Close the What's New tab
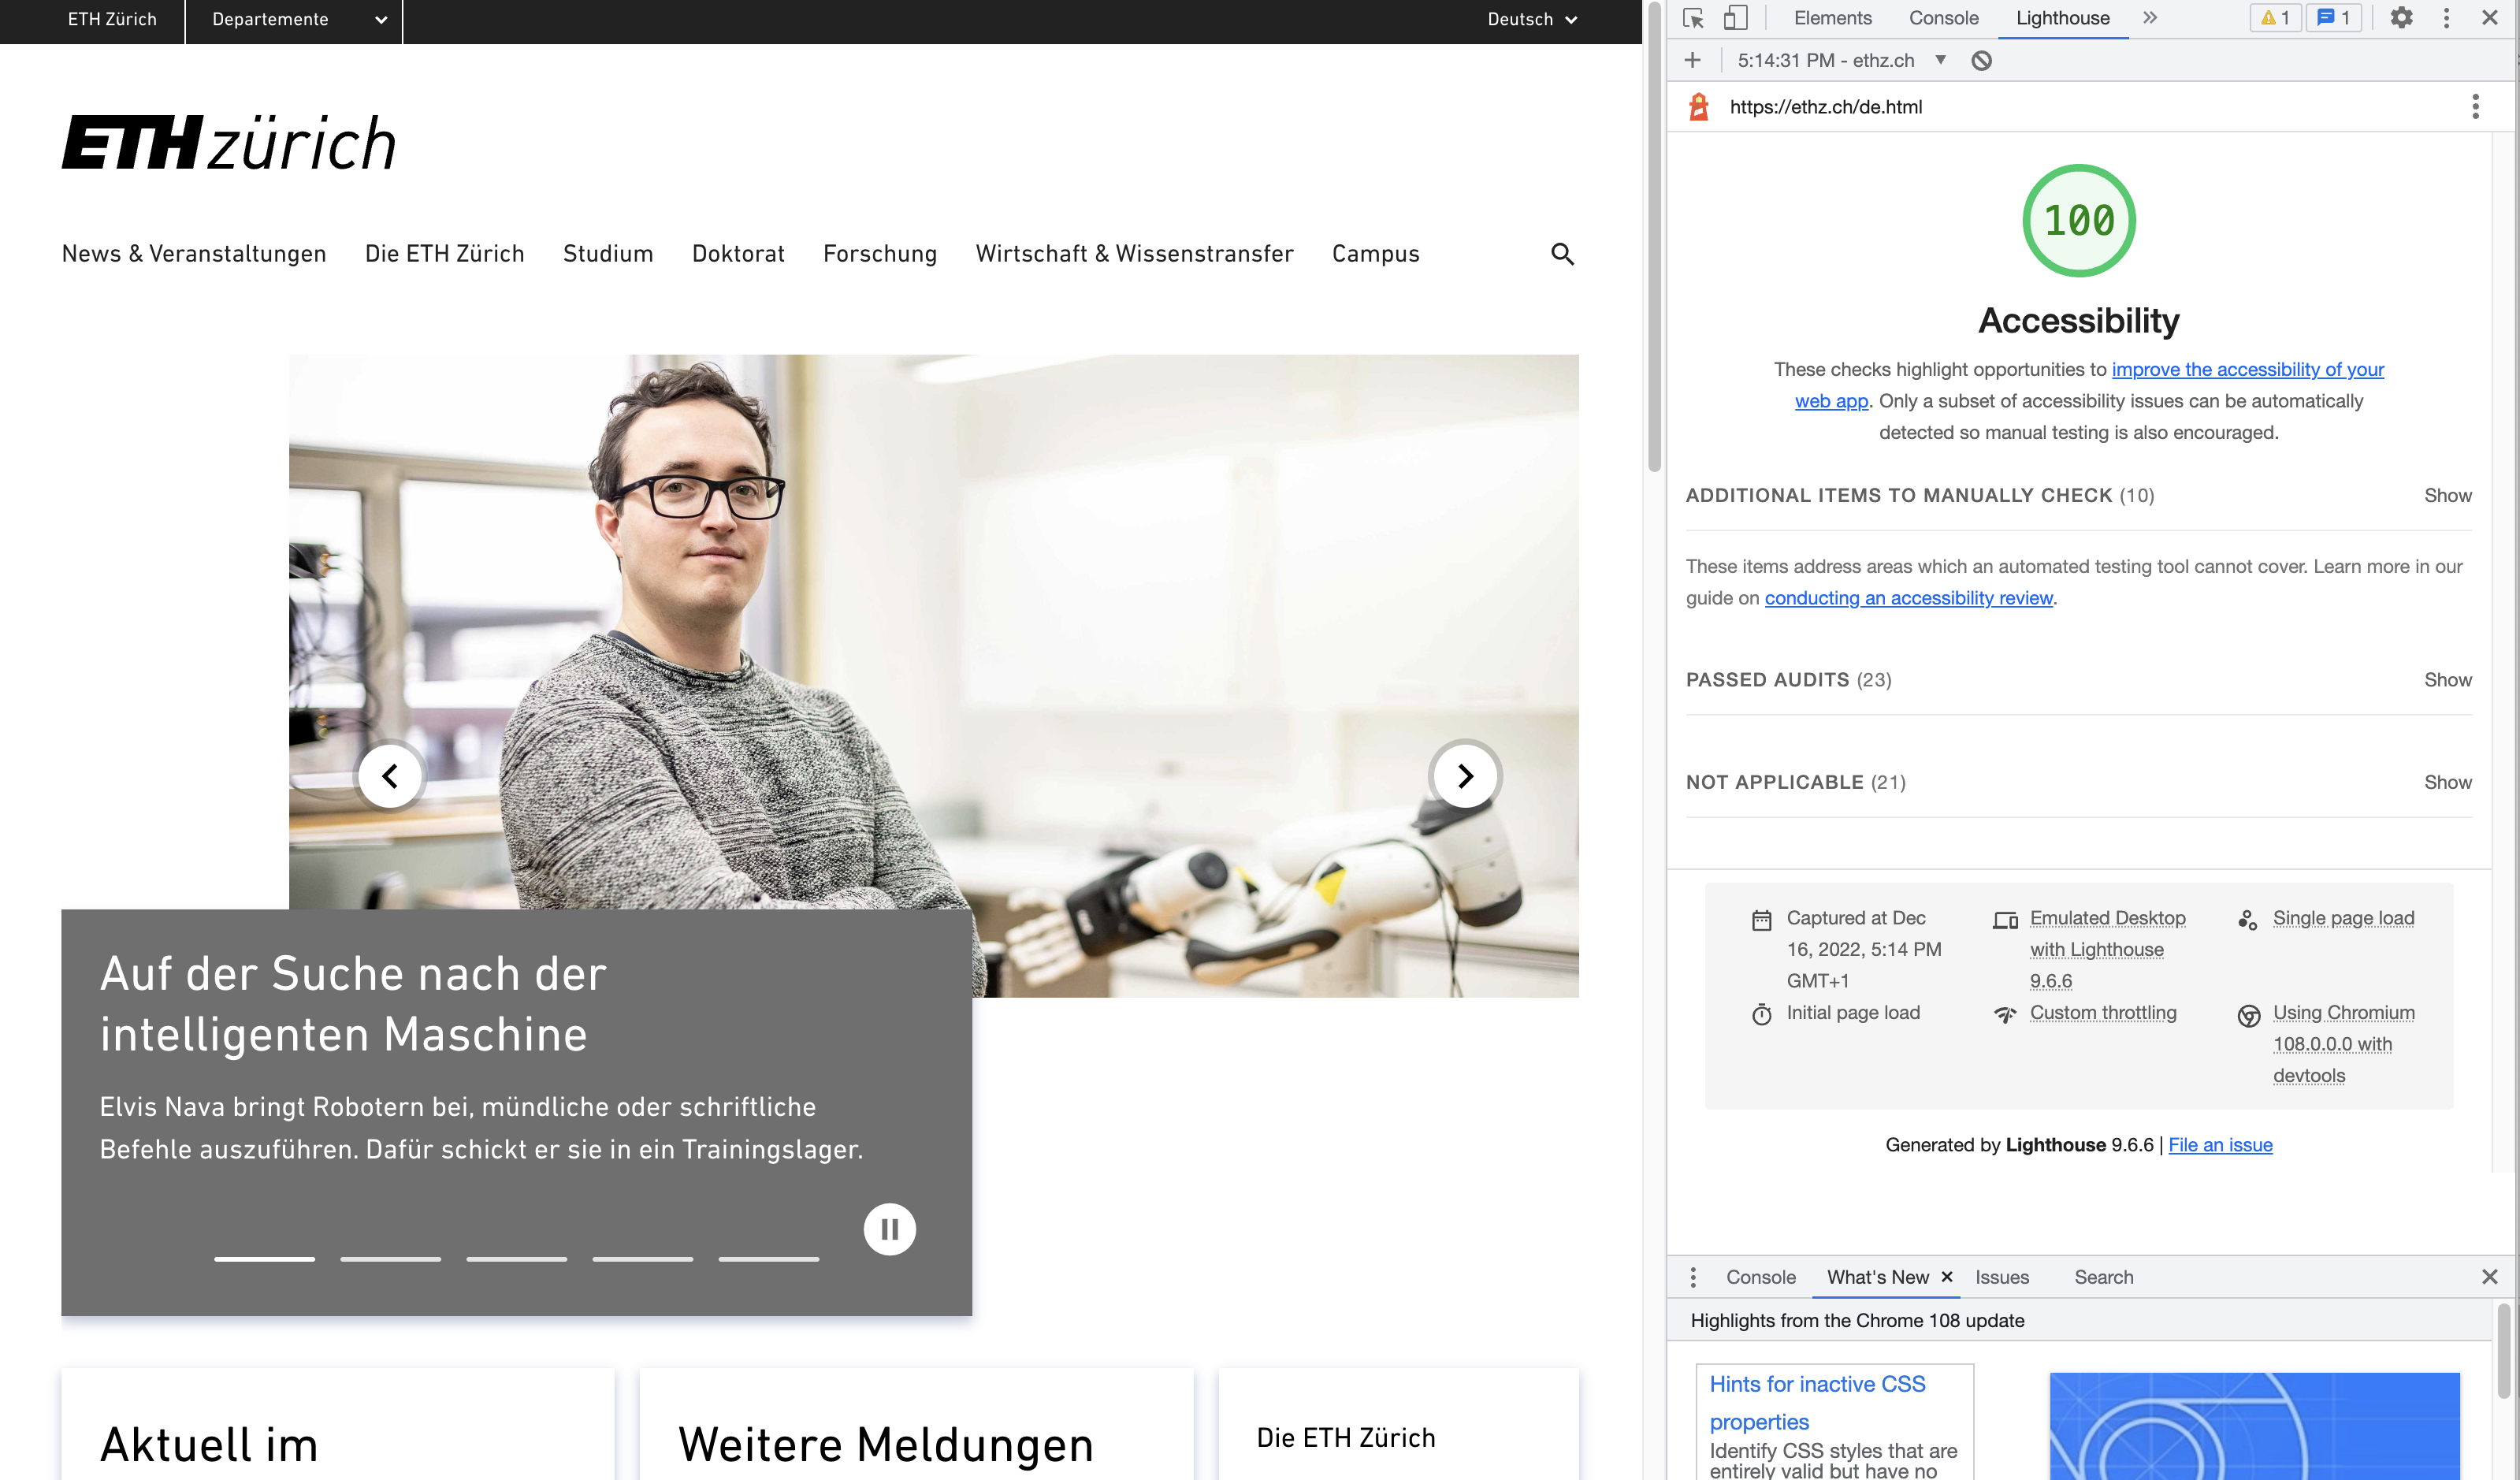 (1946, 1277)
